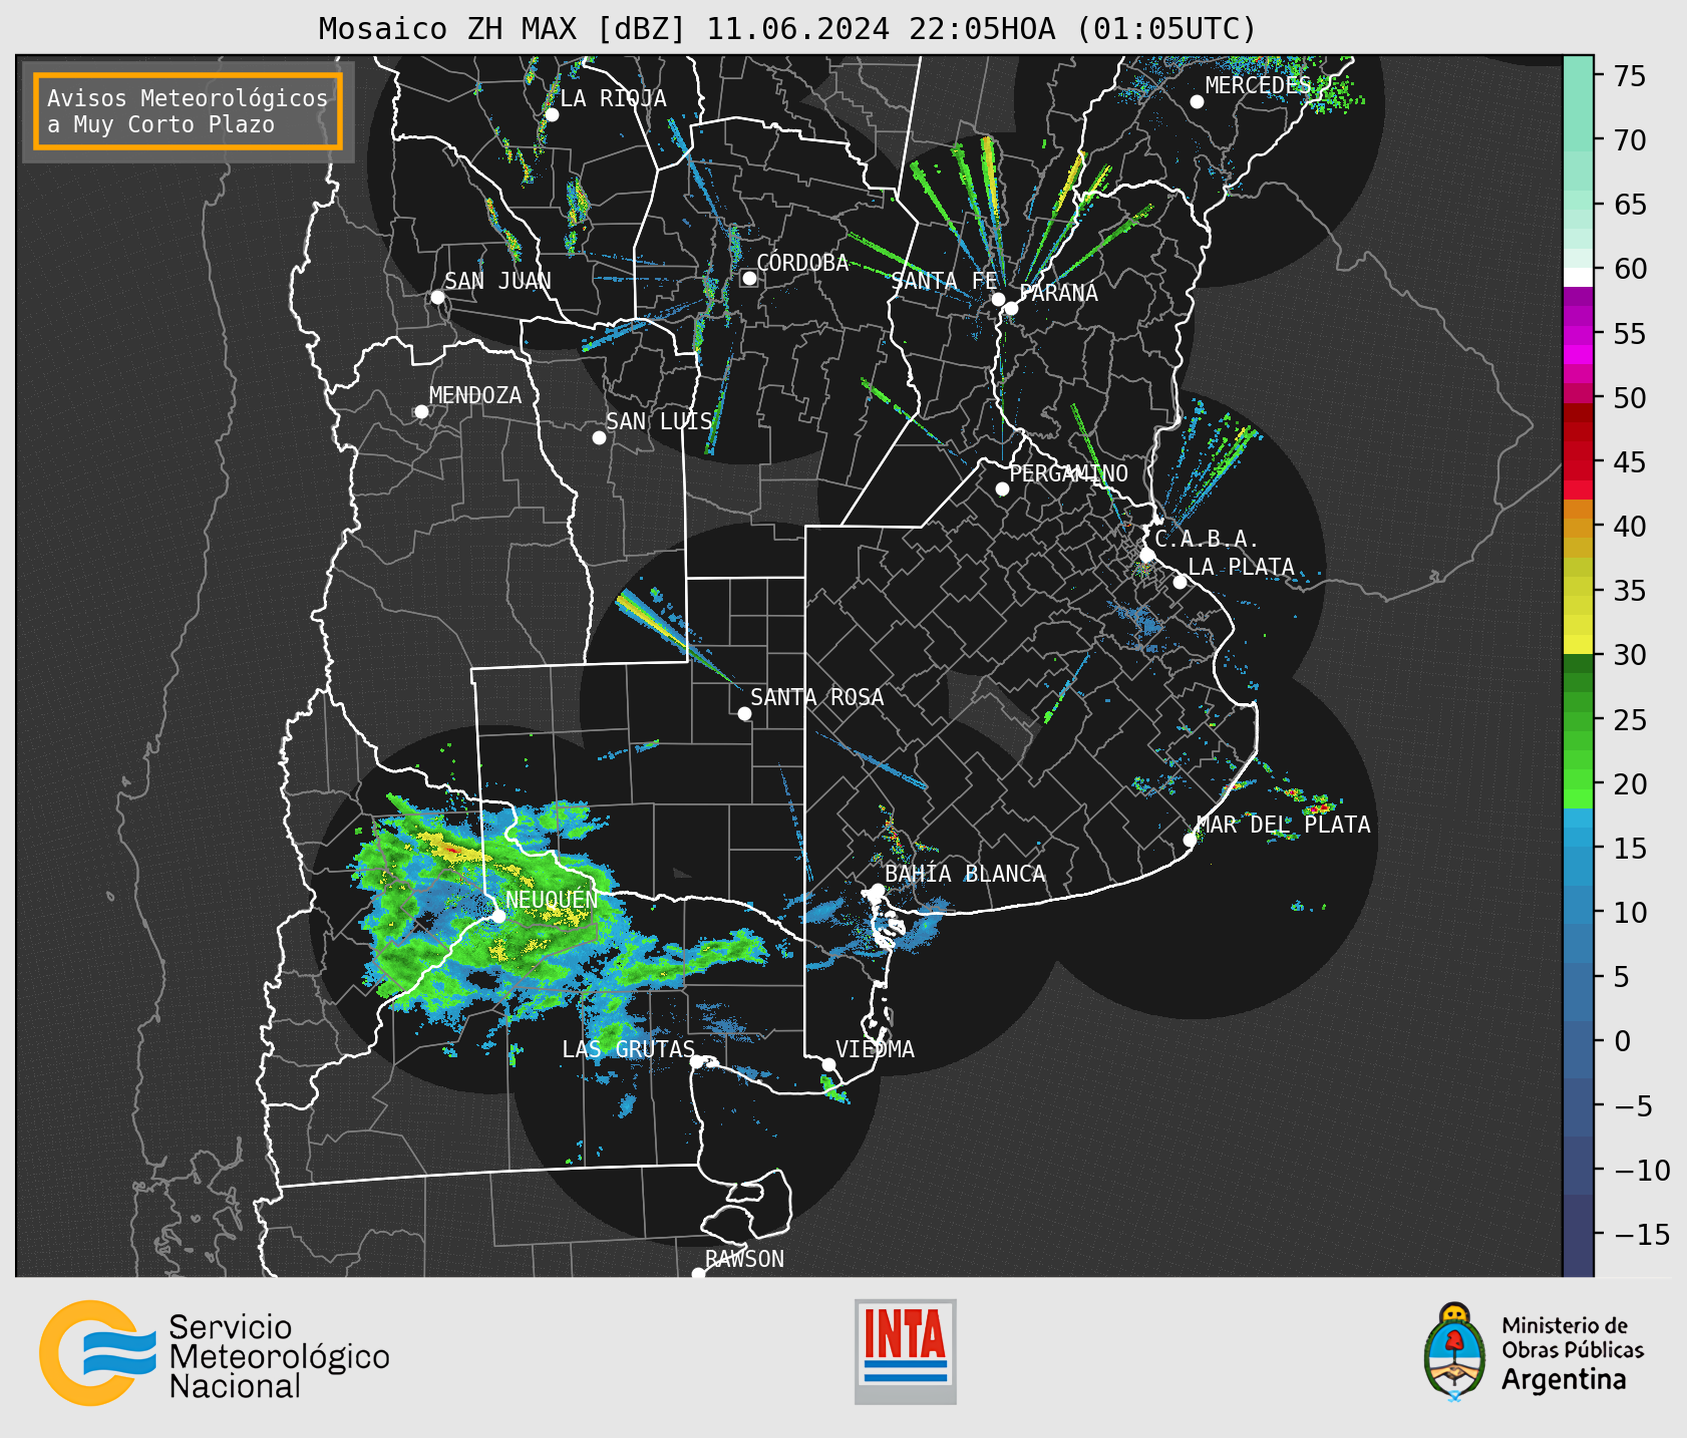Image resolution: width=1687 pixels, height=1438 pixels.
Task: Click the SANTA FE city label
Action: (944, 281)
